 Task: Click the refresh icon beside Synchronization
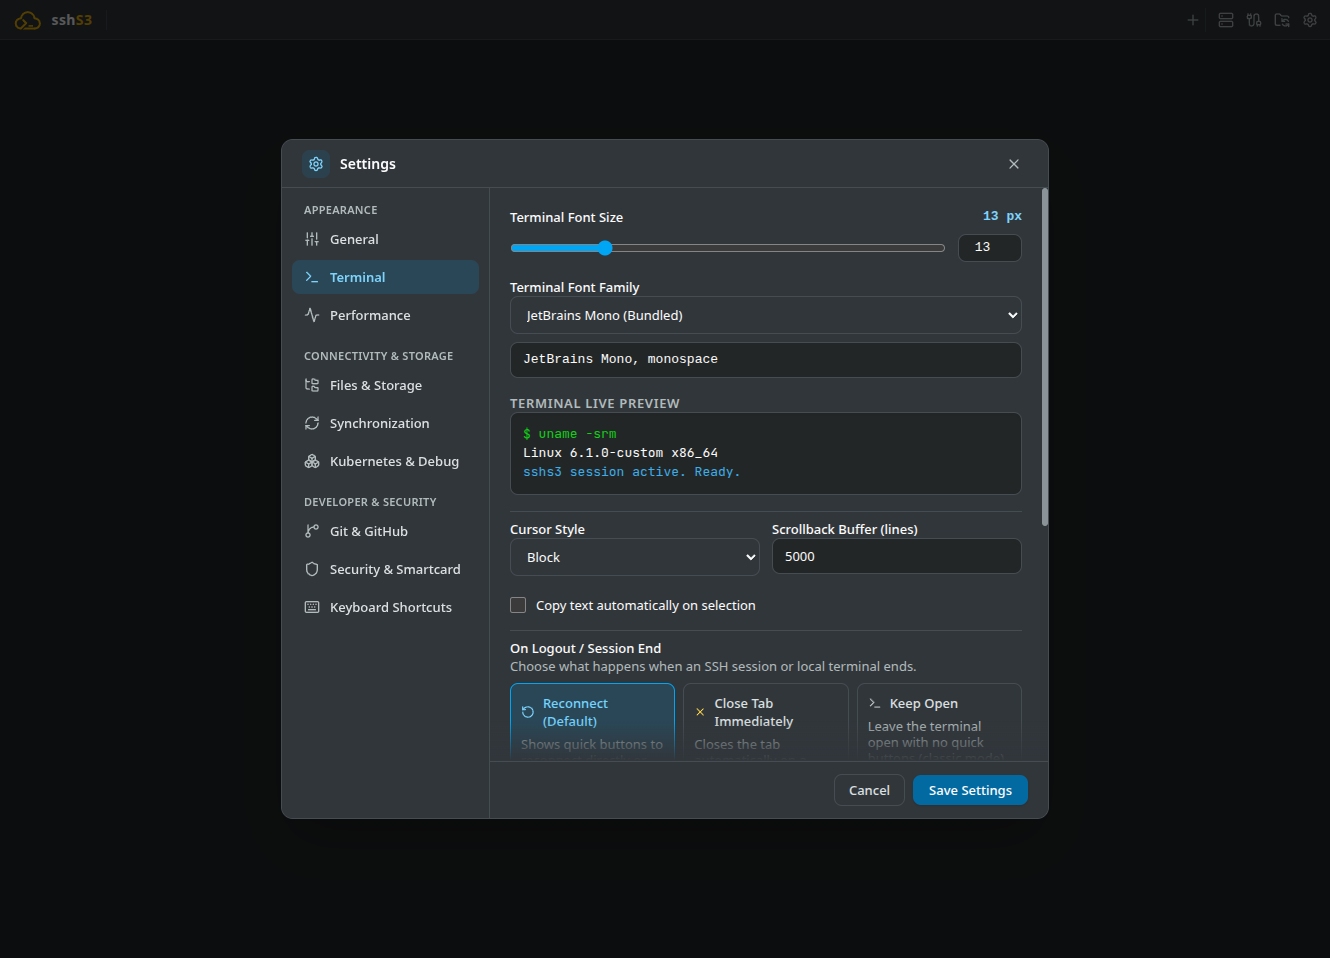(312, 423)
